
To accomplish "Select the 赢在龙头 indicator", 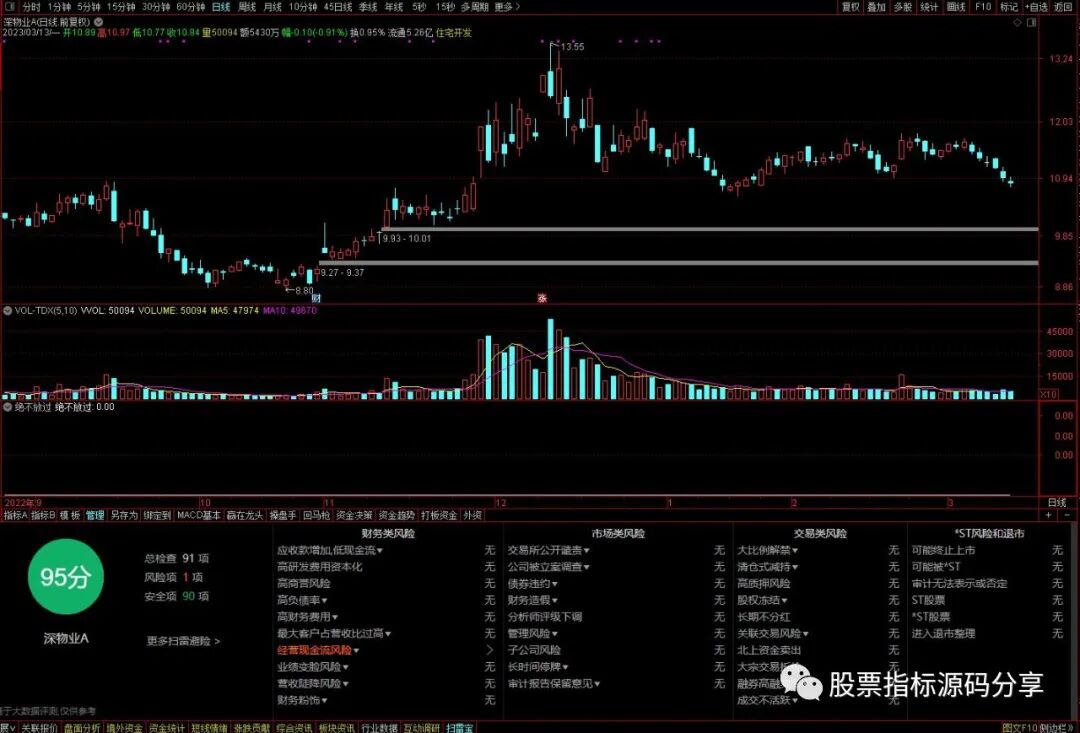I will 245,515.
